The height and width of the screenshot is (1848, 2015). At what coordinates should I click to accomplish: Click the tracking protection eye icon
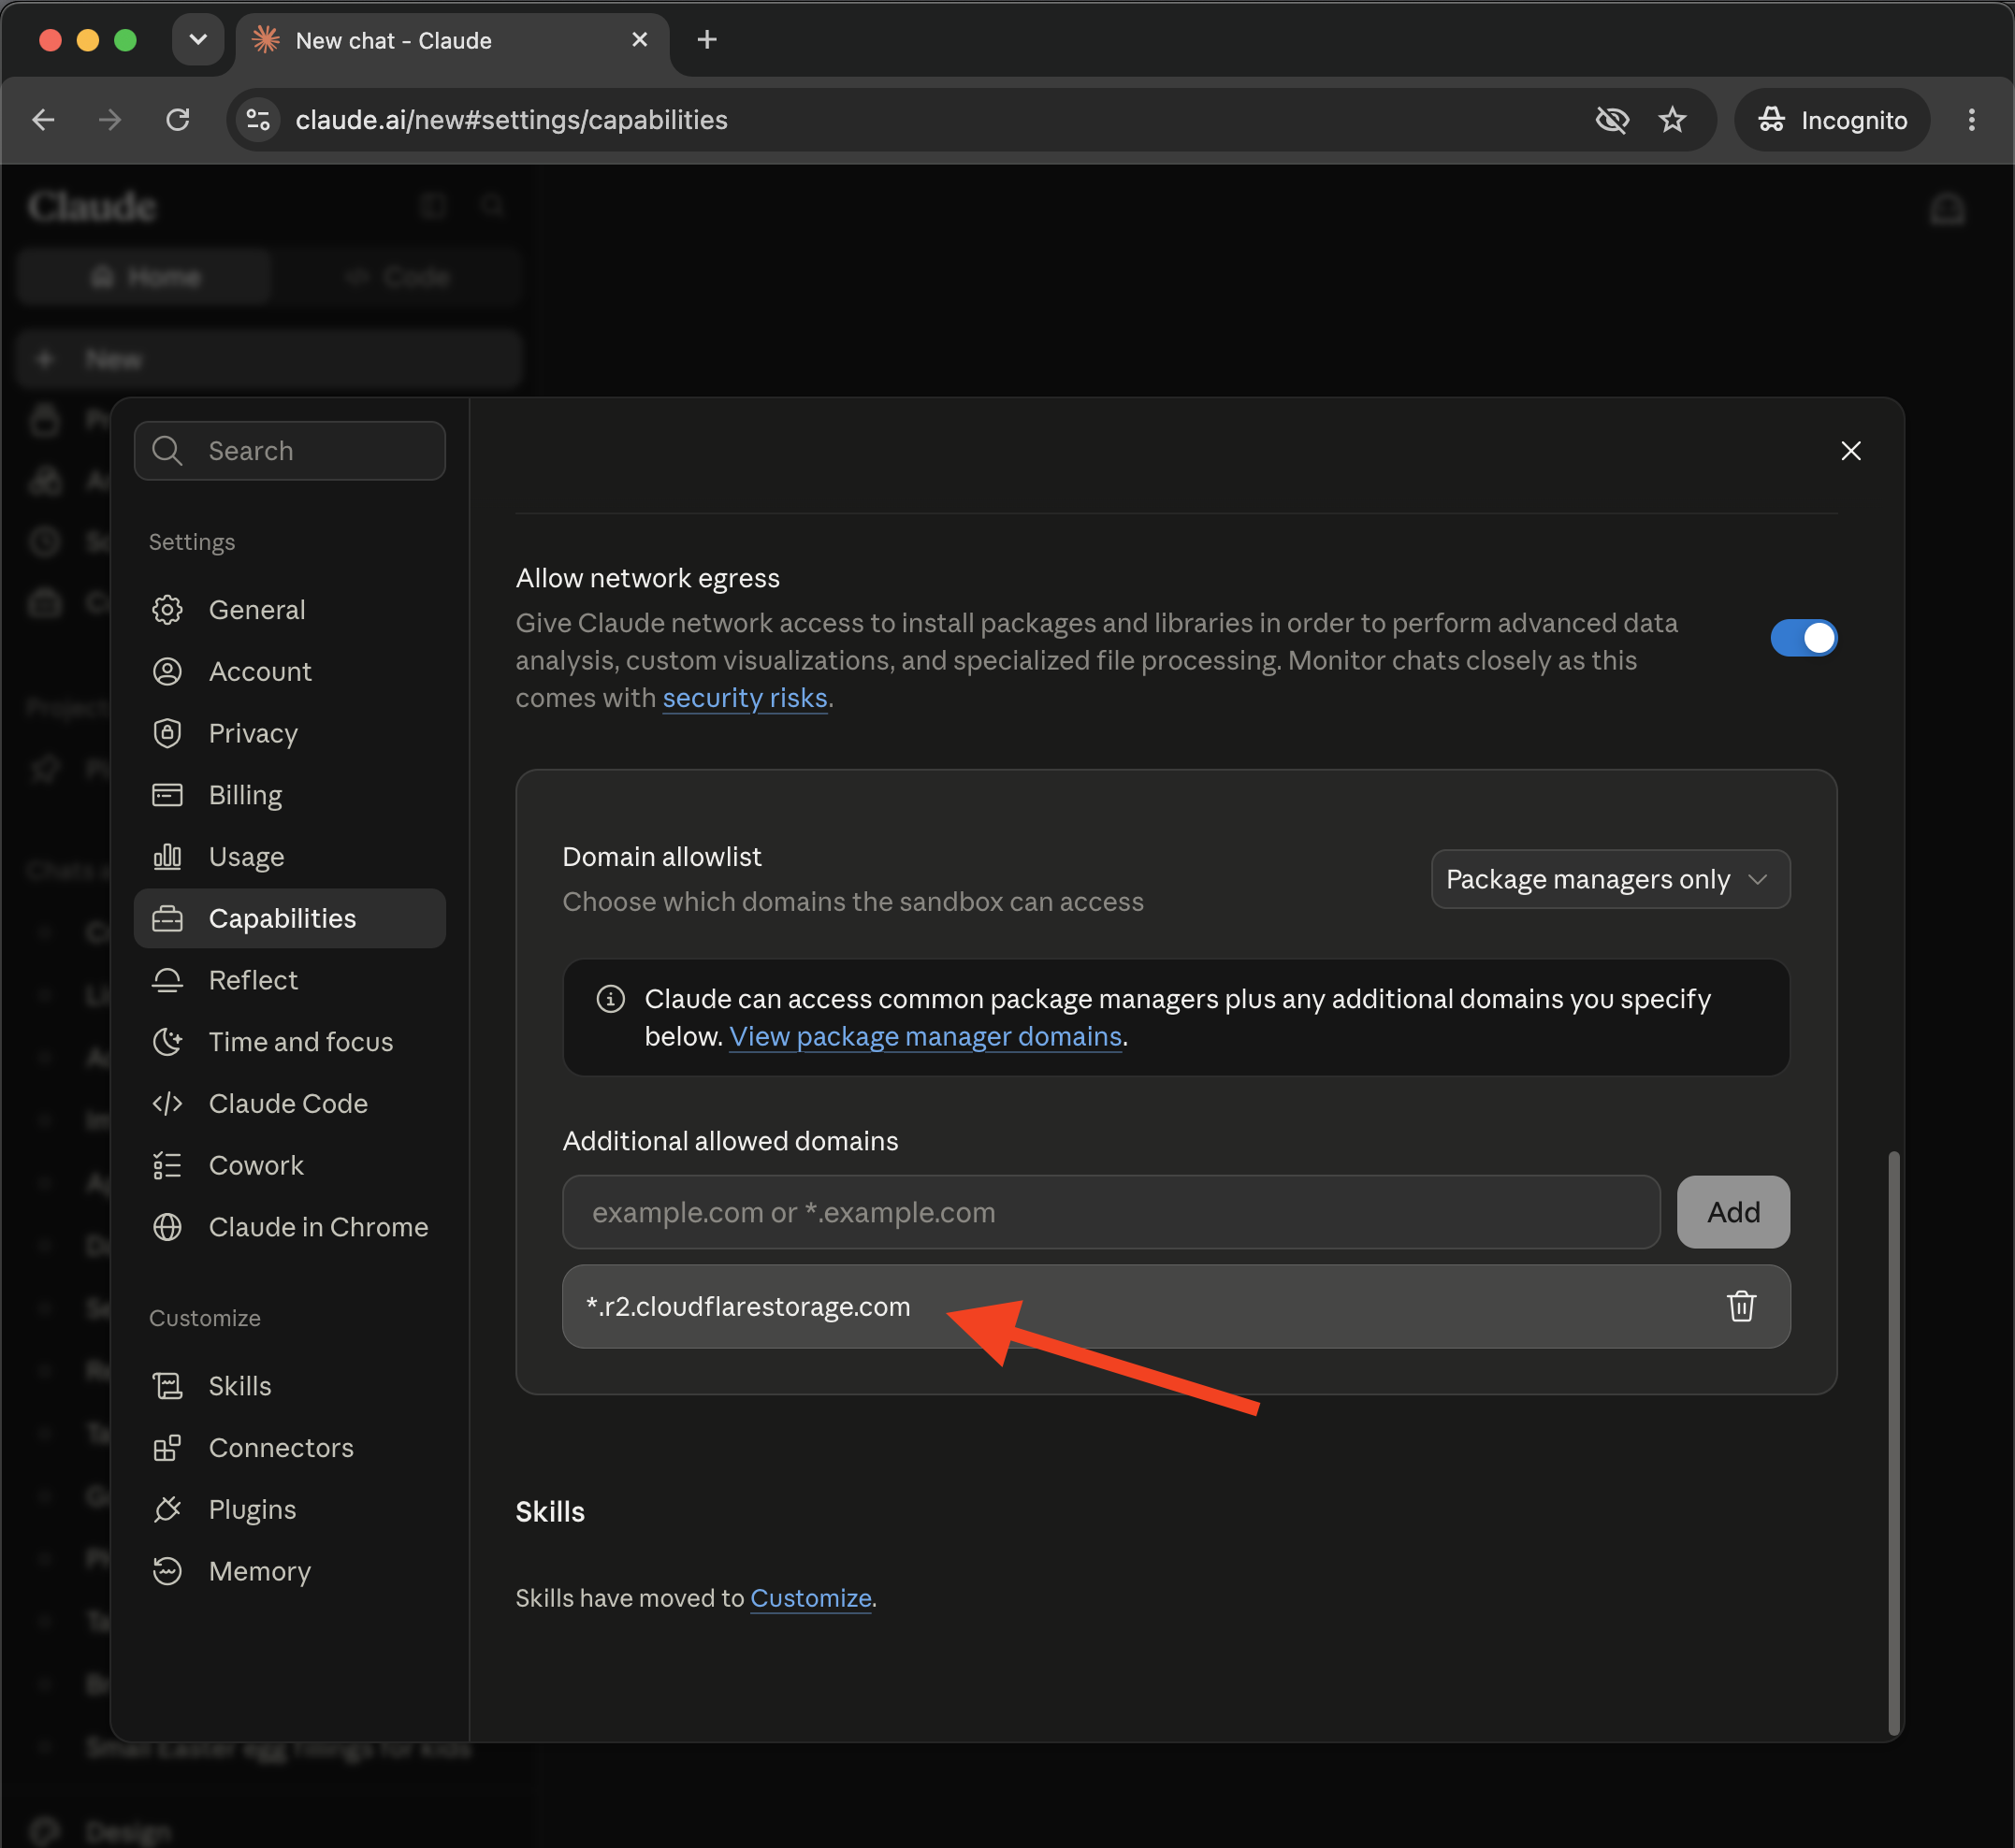(x=1612, y=120)
